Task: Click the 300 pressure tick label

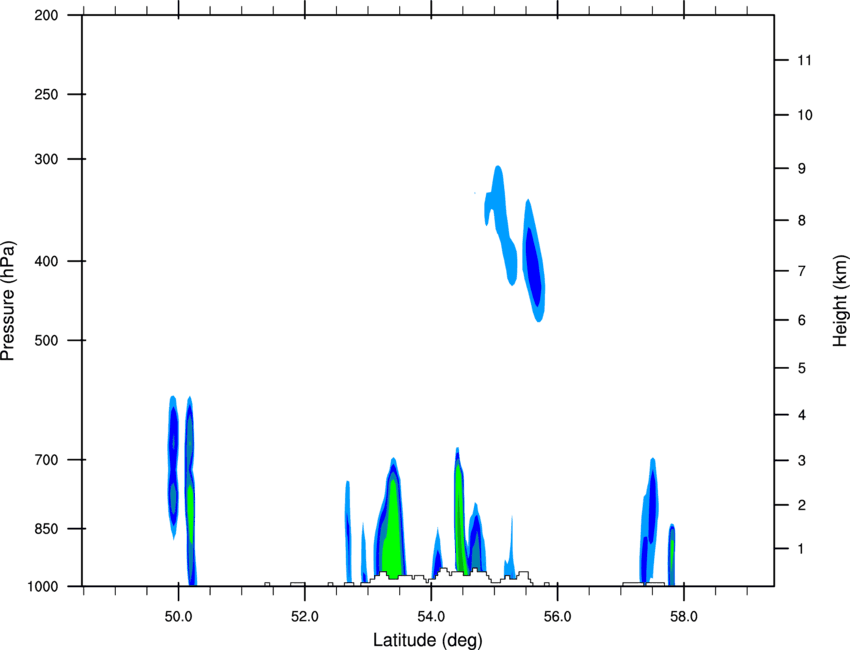Action: coord(46,159)
